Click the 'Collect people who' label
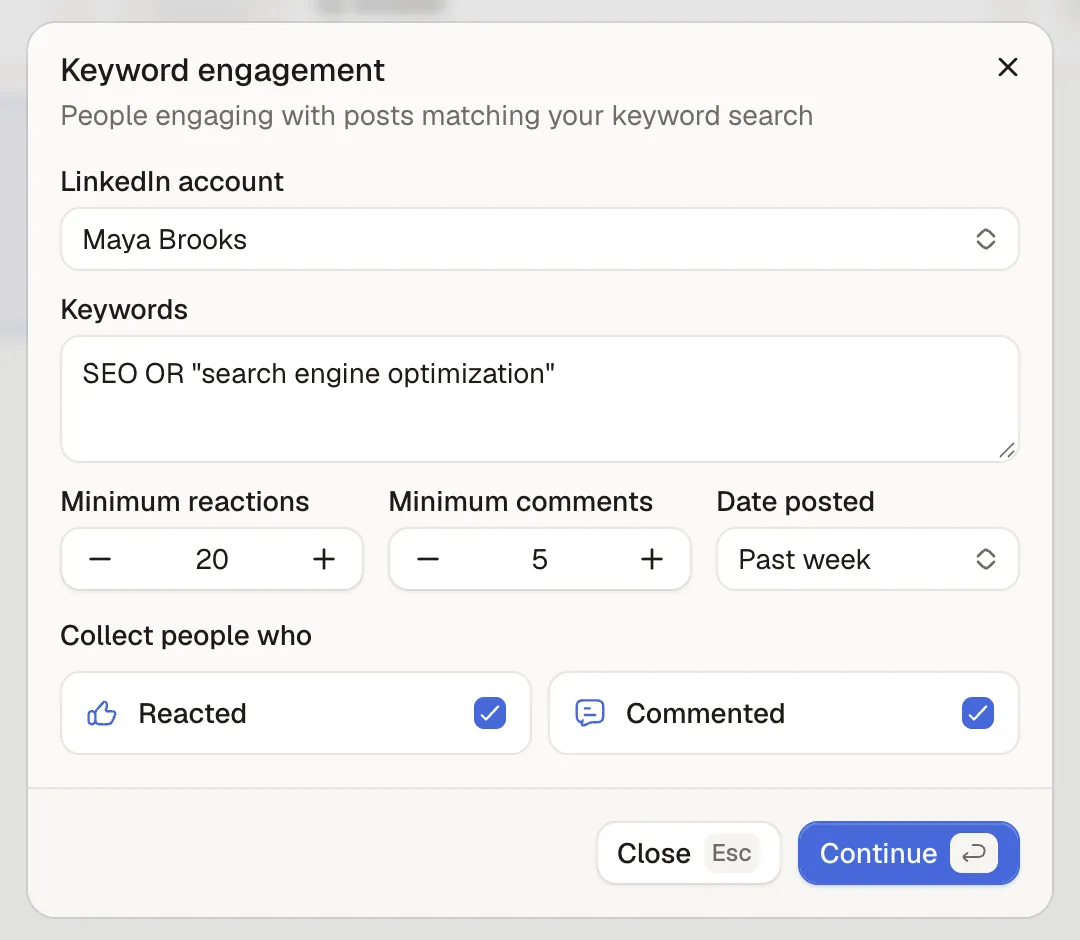1080x940 pixels. [186, 635]
